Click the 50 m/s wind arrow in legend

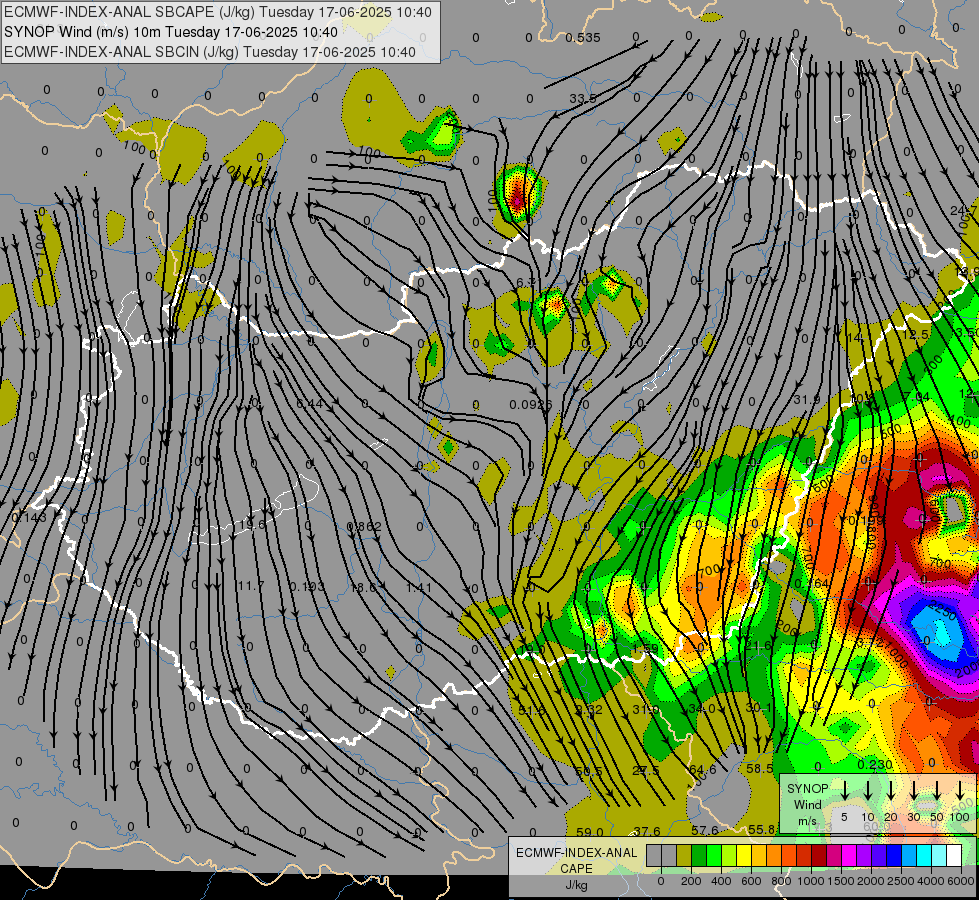coord(937,790)
